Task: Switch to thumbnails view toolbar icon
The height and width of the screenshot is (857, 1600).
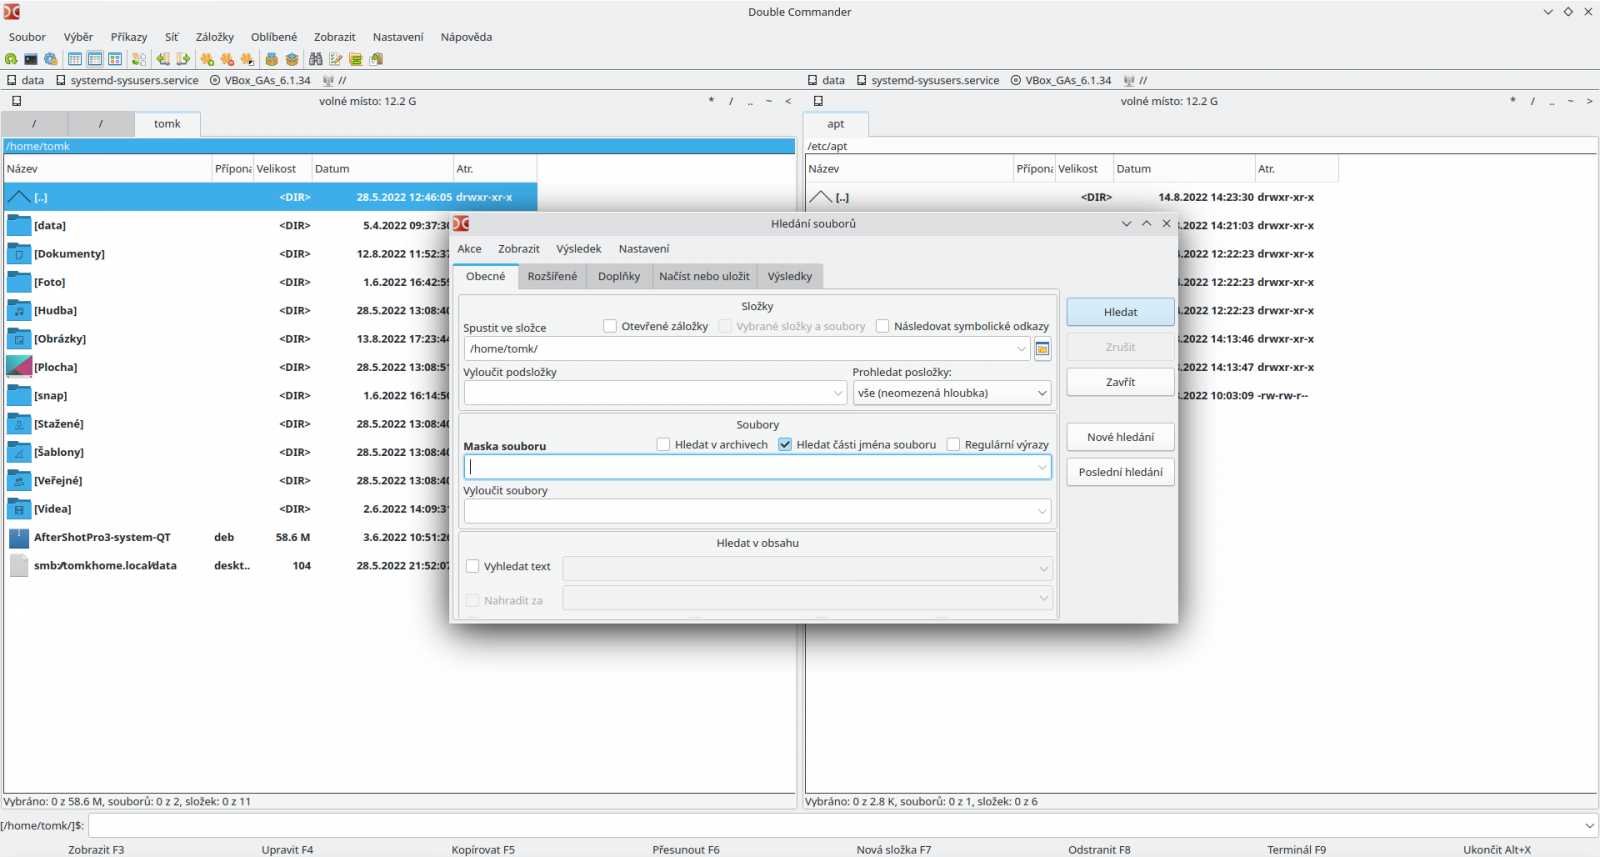Action: (115, 59)
